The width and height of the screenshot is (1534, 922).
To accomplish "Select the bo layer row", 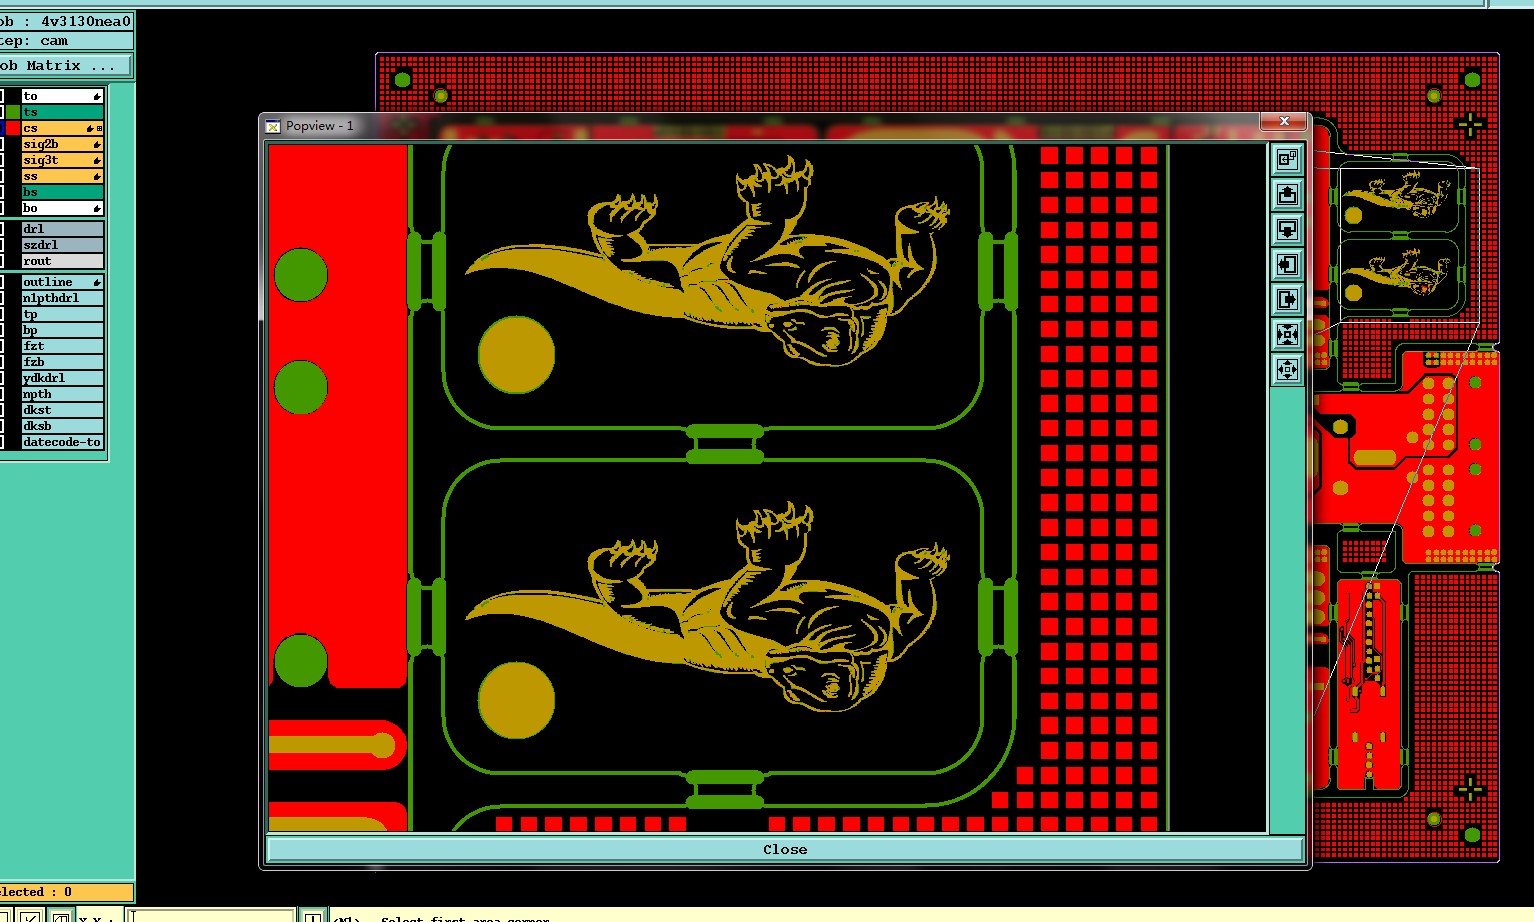I will coord(62,208).
